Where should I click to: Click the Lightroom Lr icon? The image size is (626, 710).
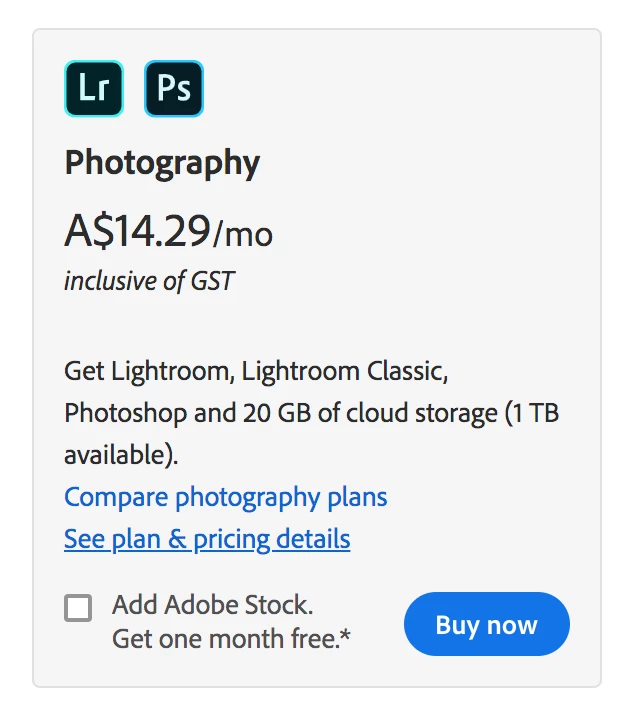(94, 89)
